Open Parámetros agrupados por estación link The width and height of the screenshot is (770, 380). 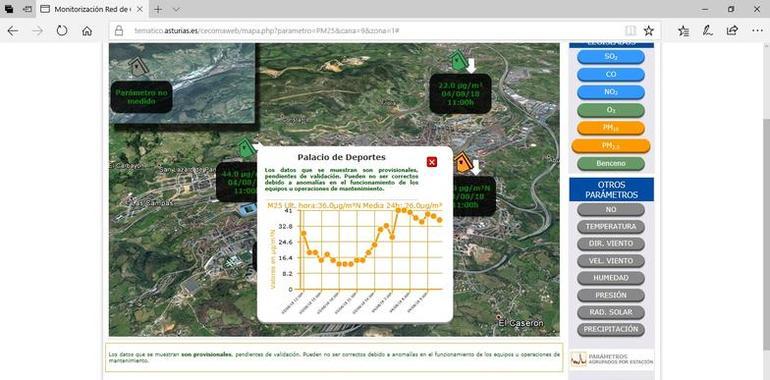coord(612,359)
